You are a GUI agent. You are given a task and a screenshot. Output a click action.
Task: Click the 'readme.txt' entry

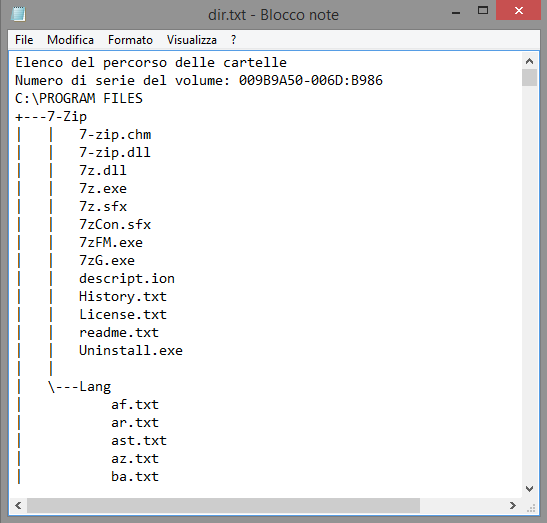click(119, 333)
